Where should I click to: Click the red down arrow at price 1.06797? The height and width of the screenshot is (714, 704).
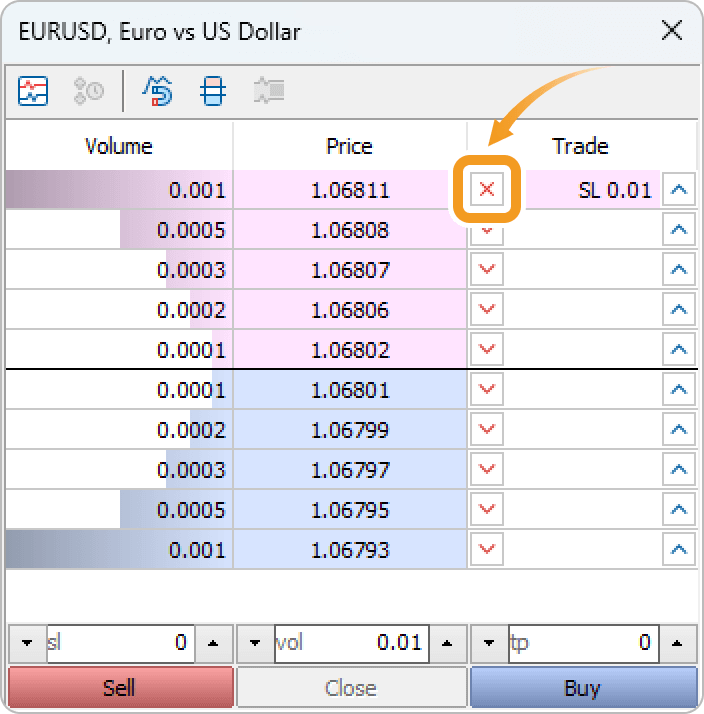(487, 469)
